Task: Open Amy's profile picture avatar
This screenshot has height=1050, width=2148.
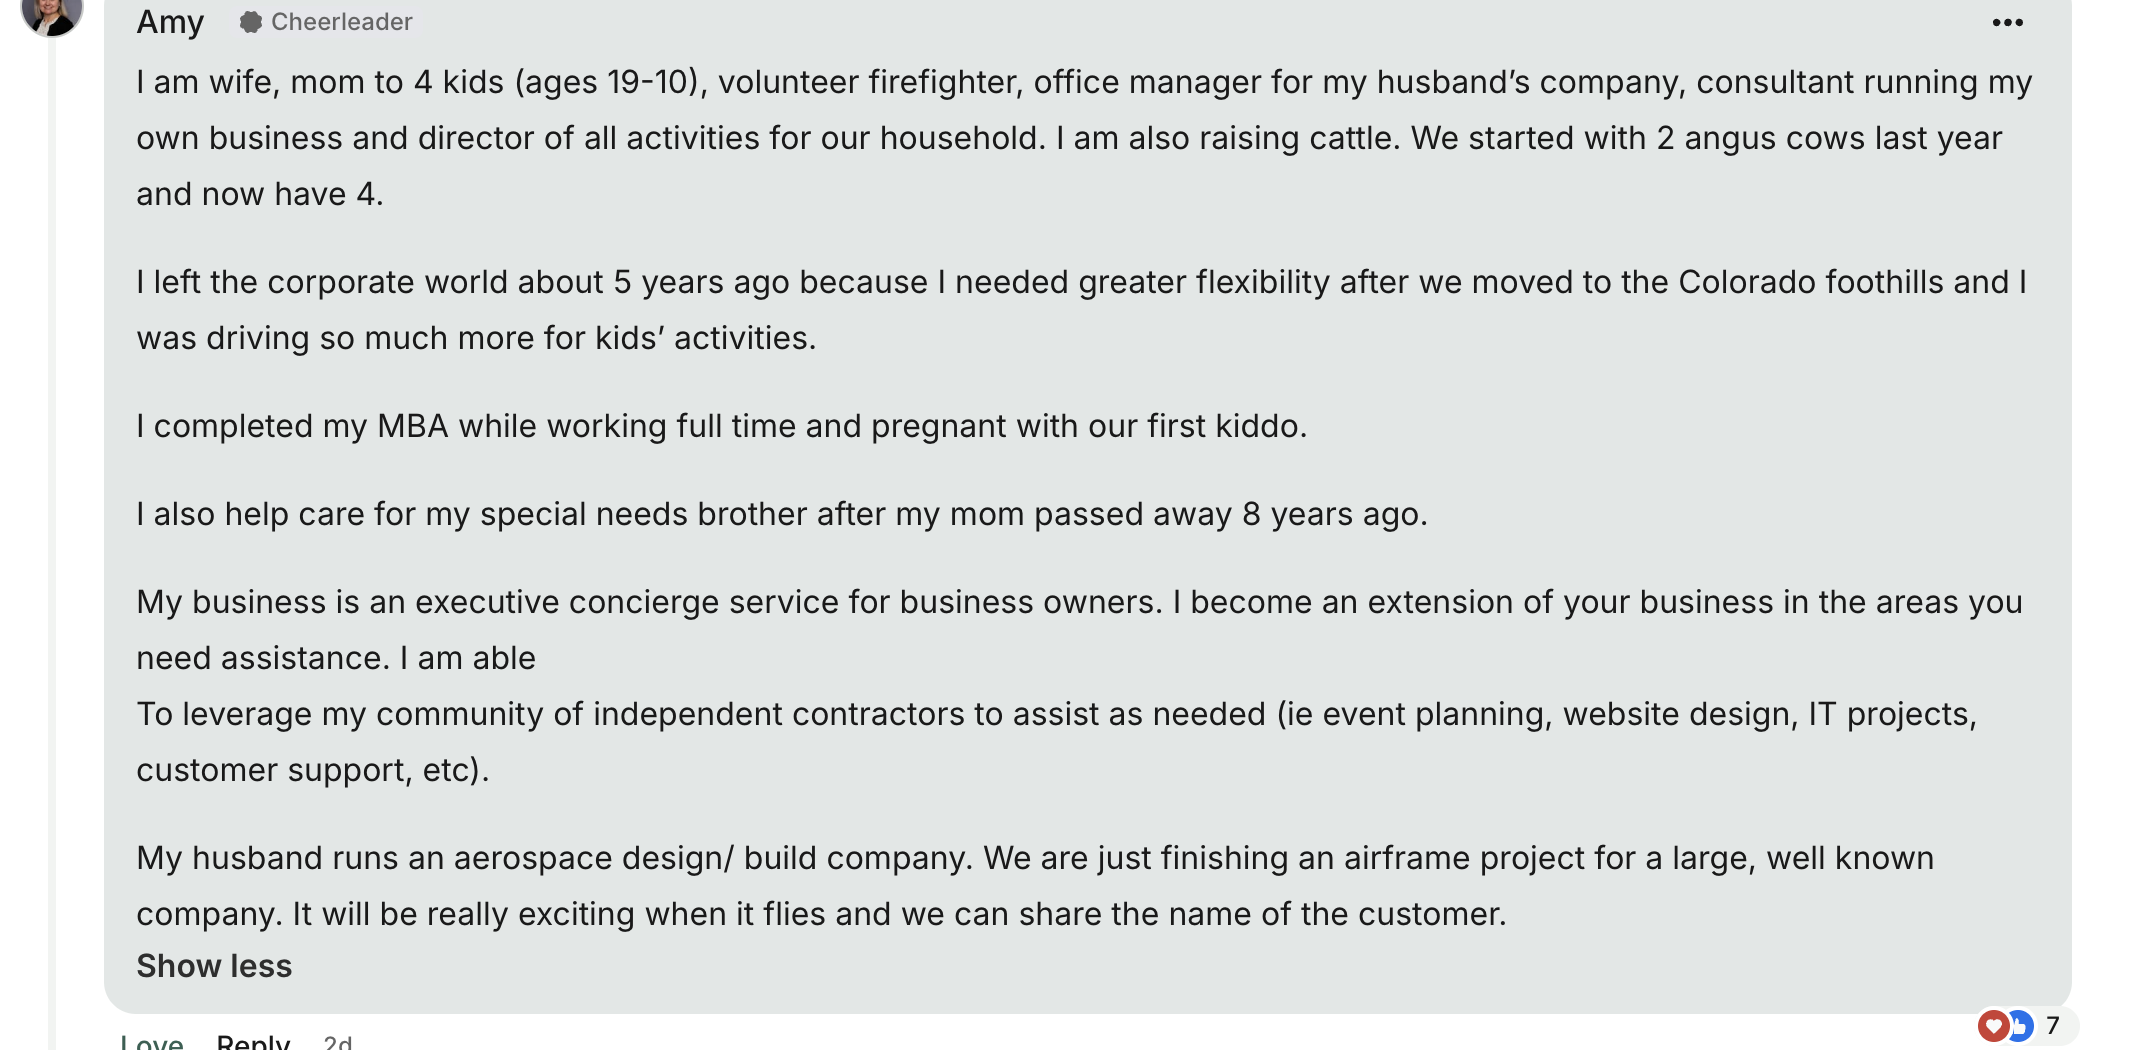Action: coord(52,12)
